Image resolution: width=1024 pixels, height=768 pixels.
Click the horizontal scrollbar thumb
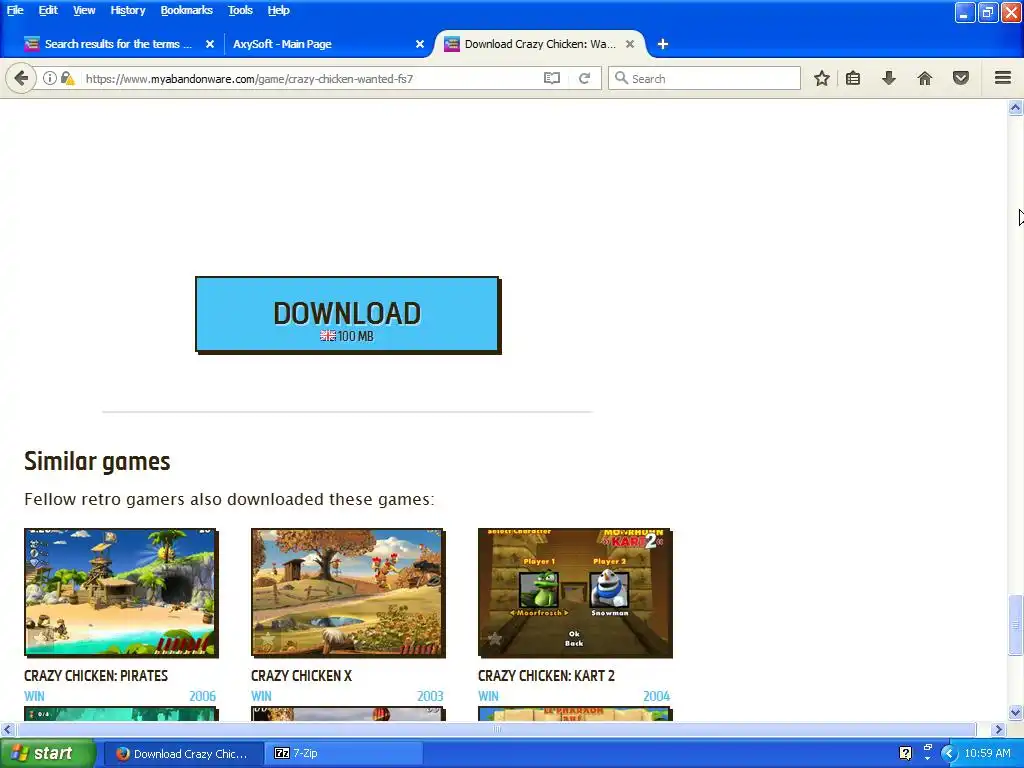[x=496, y=729]
